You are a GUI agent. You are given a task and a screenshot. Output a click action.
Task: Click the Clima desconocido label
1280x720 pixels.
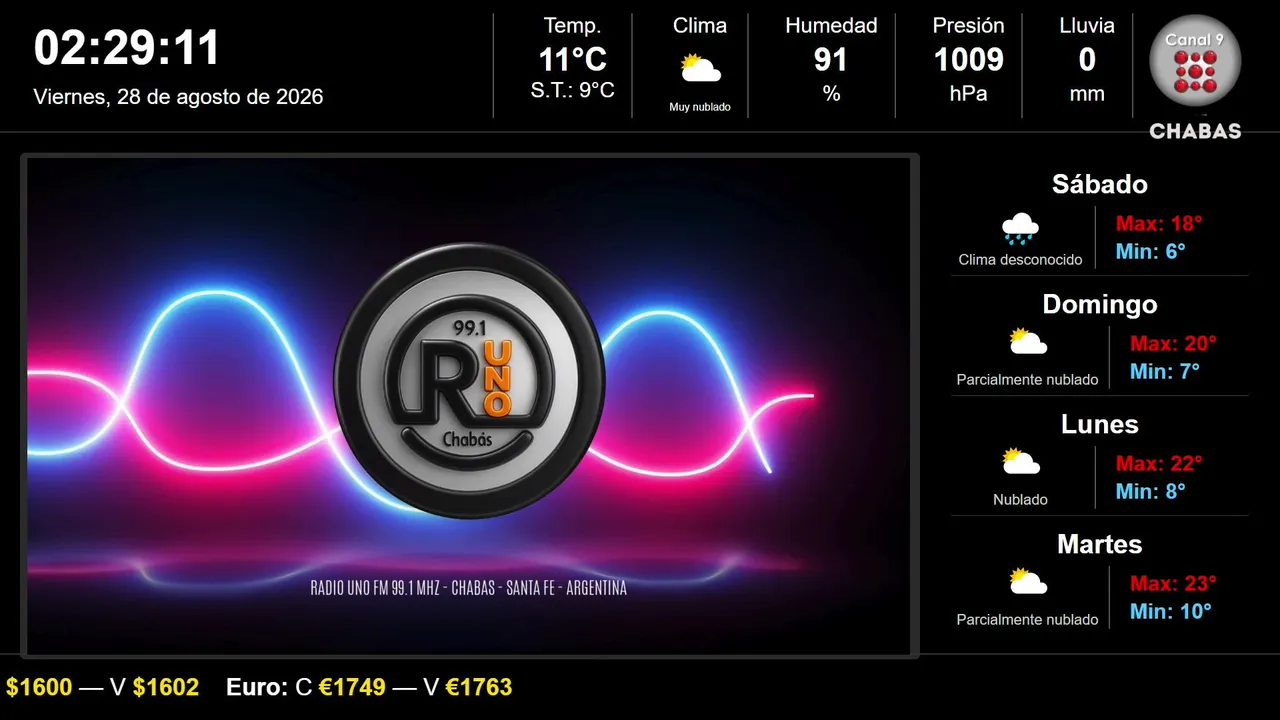tap(1020, 260)
